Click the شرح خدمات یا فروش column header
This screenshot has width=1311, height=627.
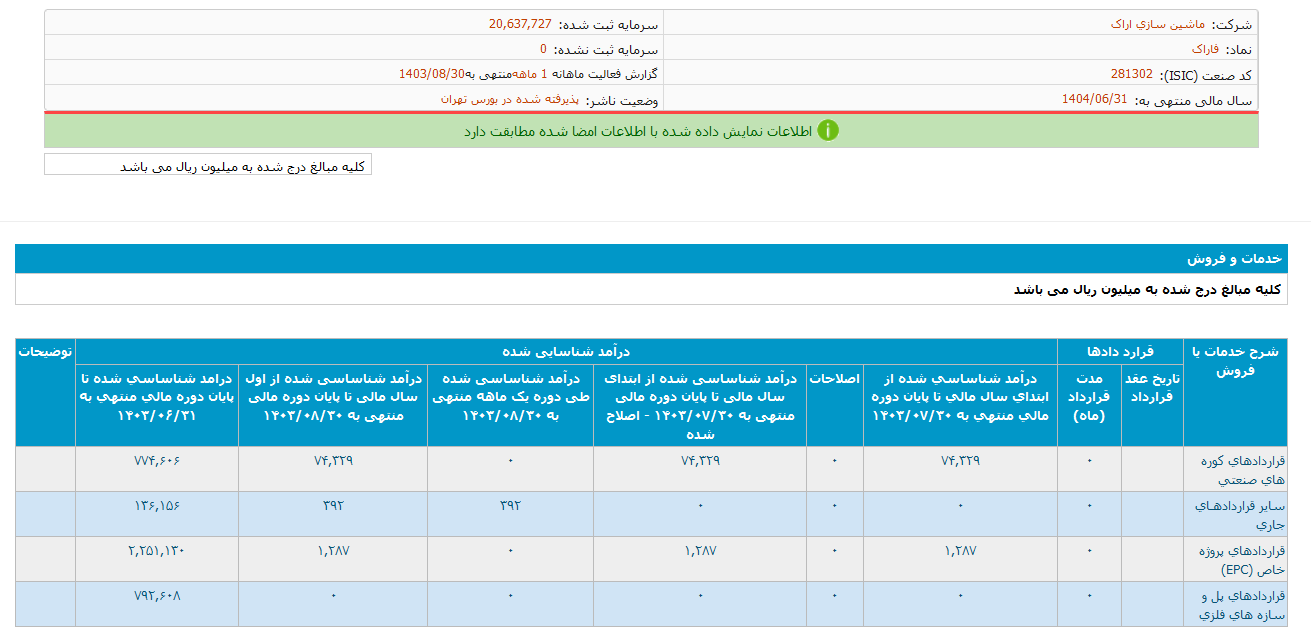pos(1246,361)
